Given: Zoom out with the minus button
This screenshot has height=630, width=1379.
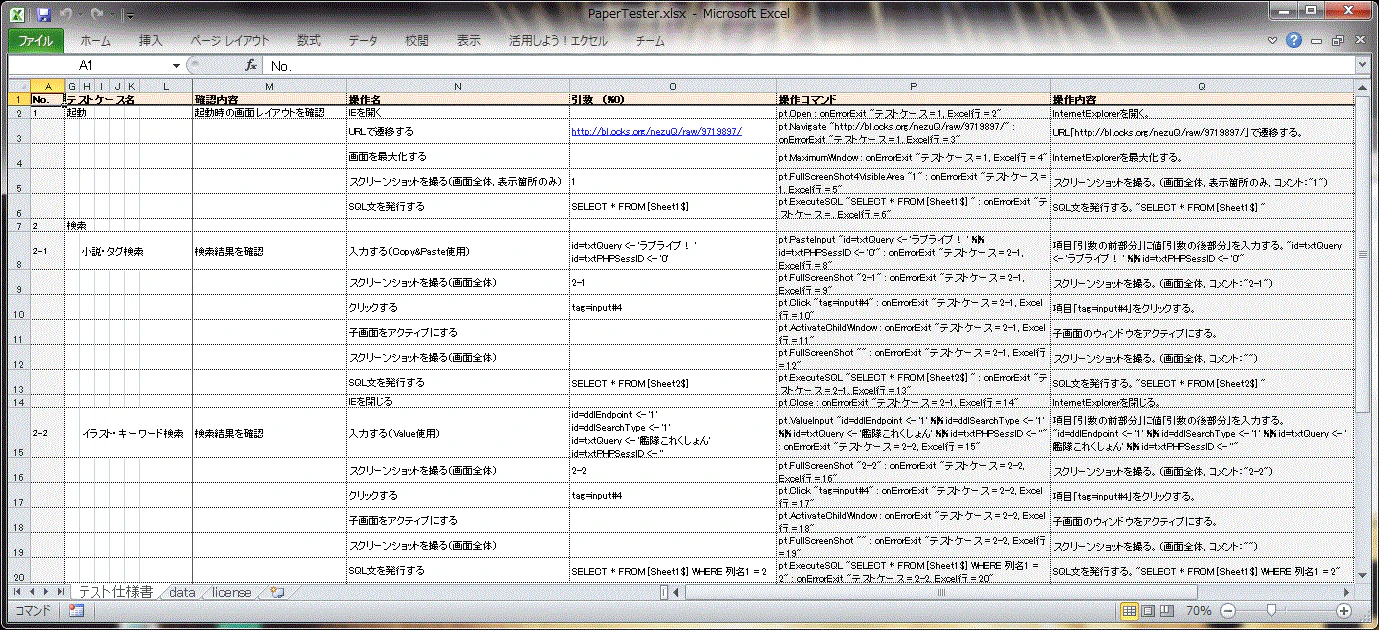Looking at the screenshot, I should pyautogui.click(x=1228, y=611).
